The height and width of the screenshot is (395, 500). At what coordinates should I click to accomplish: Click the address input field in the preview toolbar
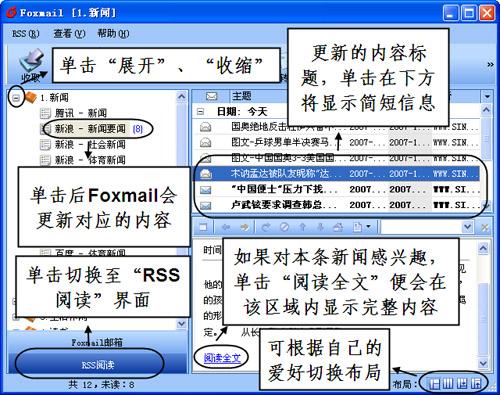422,227
